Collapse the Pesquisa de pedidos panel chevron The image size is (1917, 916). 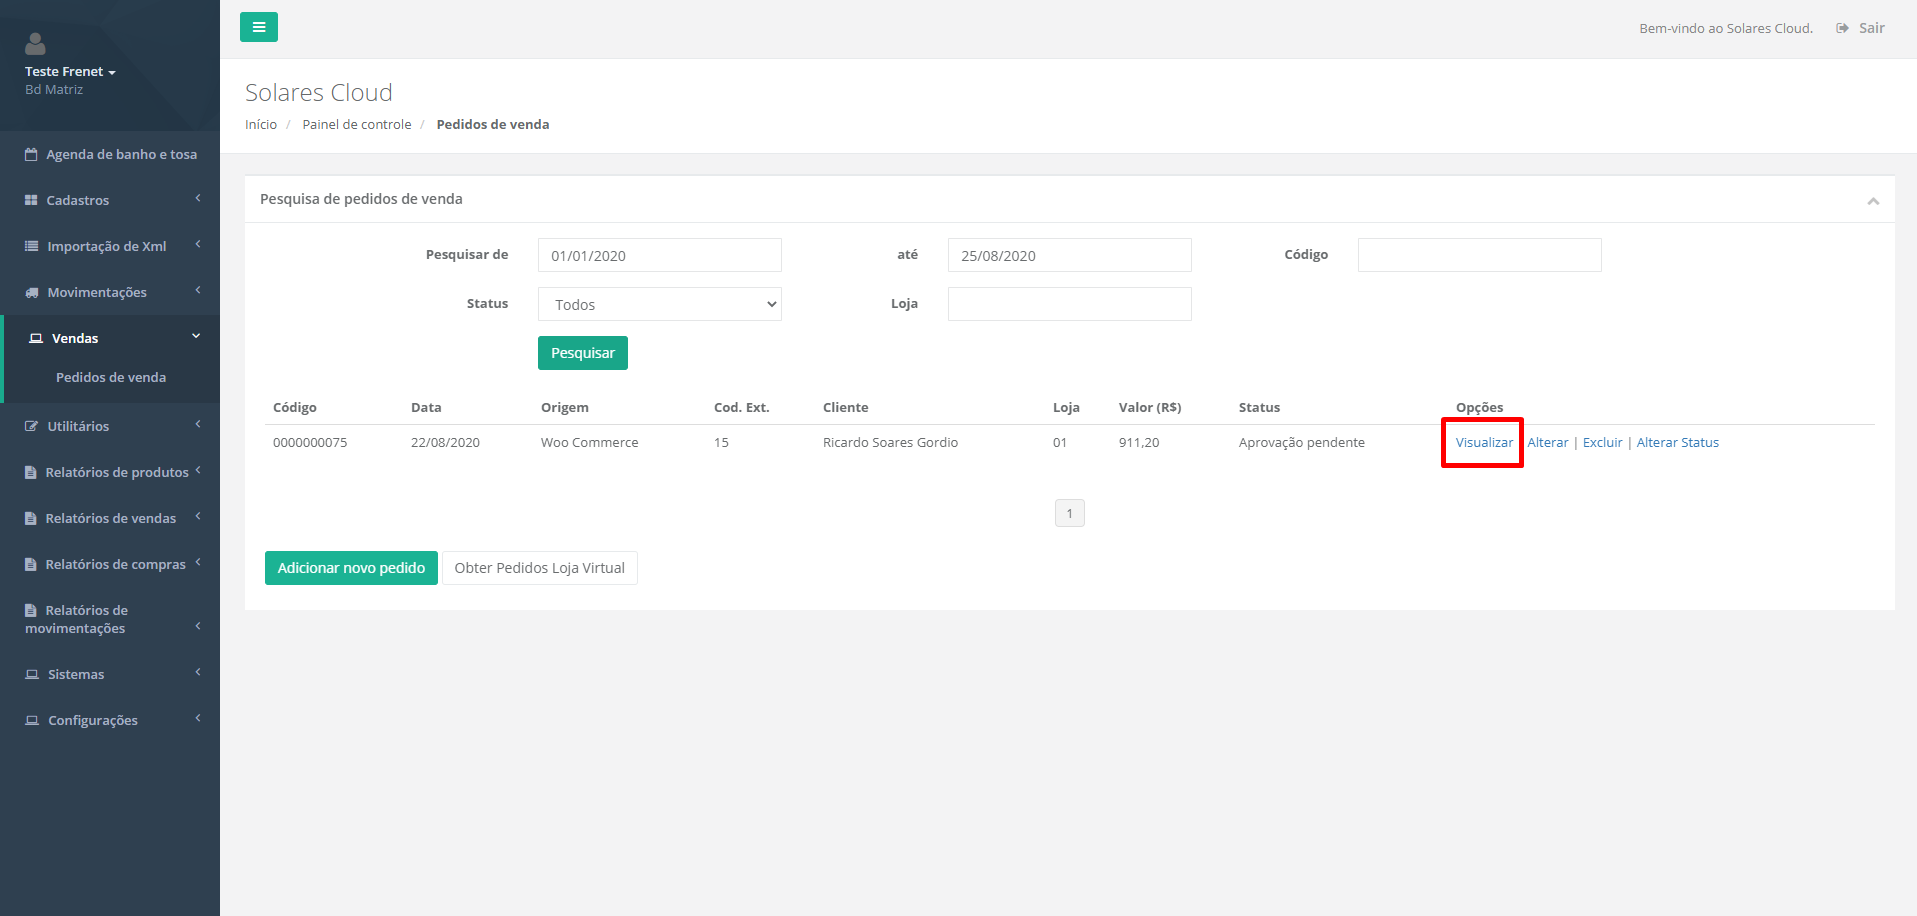tap(1872, 201)
